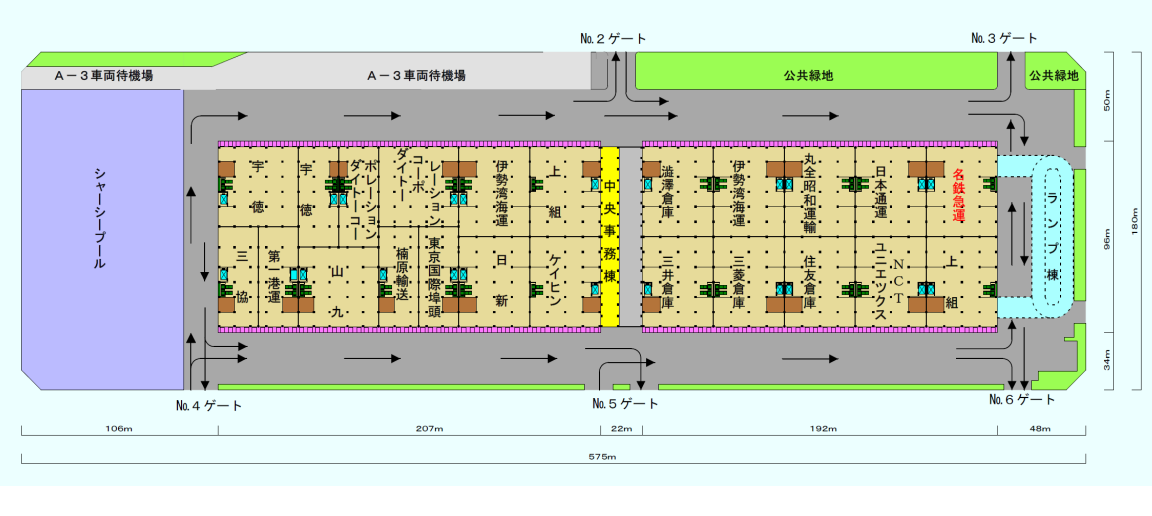The height and width of the screenshot is (516, 1152).
Task: Select the 34m vertical dimension label
Action: click(x=1107, y=360)
